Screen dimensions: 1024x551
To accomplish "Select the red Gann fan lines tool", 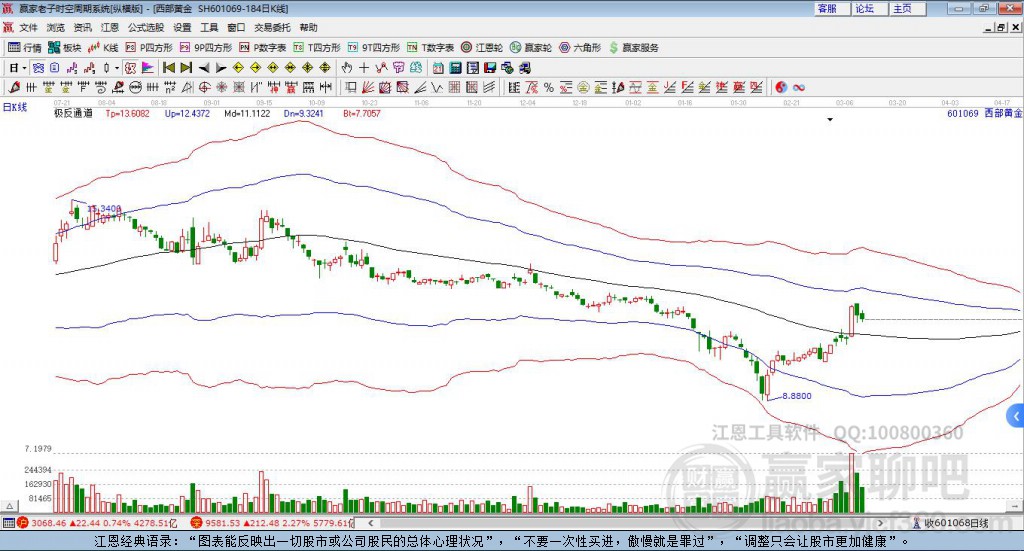I will 368,87.
